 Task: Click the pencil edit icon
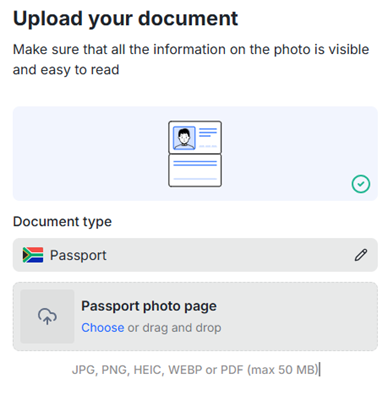[361, 255]
